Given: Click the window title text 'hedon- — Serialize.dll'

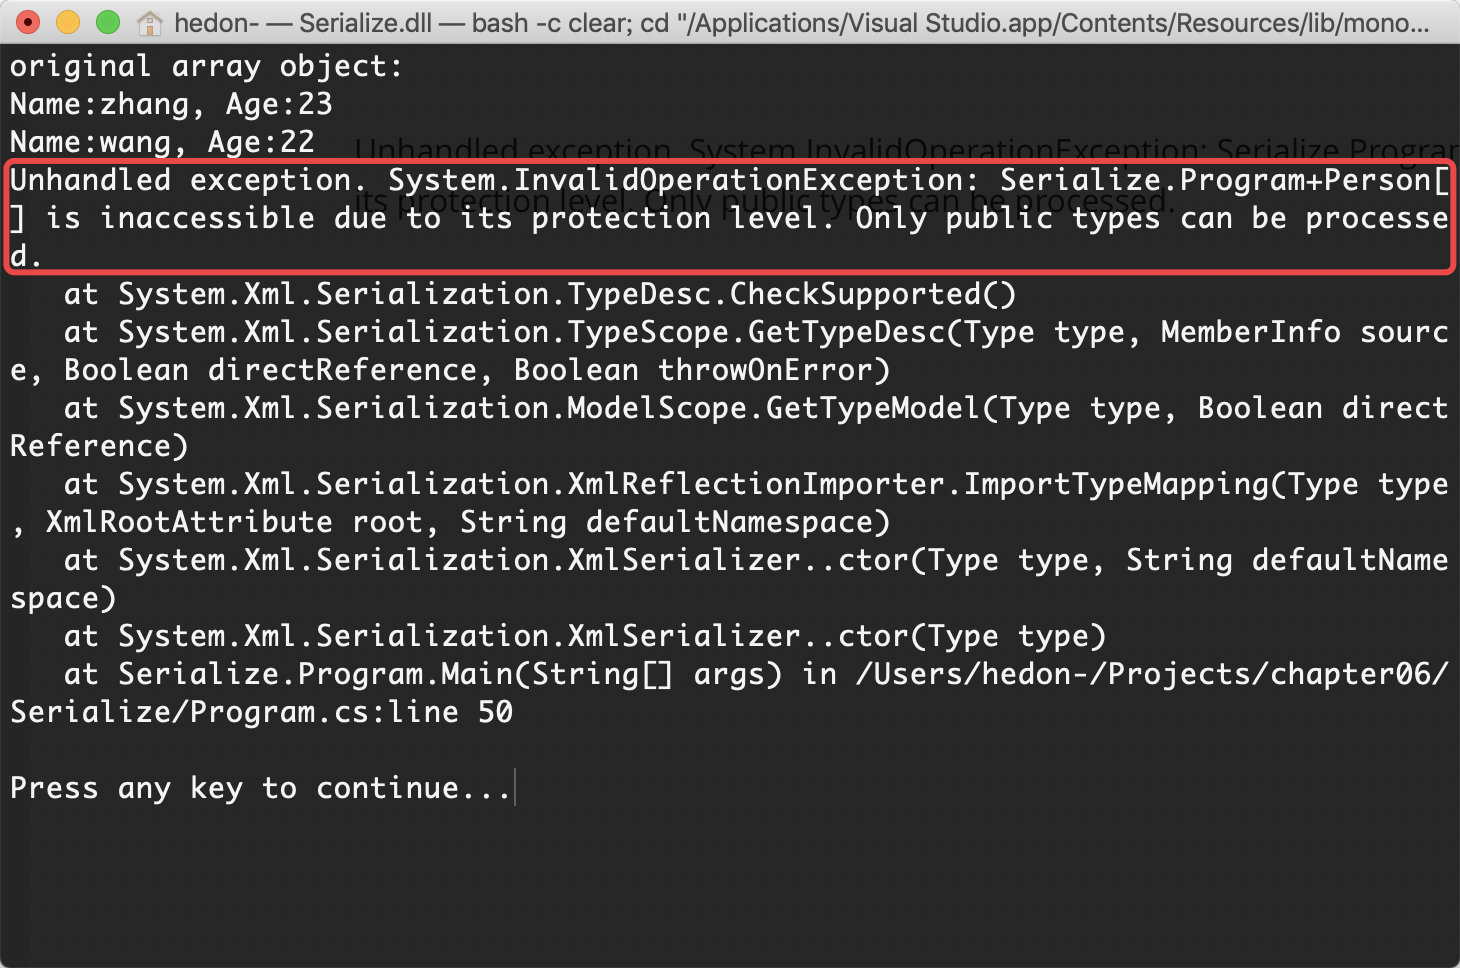Looking at the screenshot, I should coord(303,22).
